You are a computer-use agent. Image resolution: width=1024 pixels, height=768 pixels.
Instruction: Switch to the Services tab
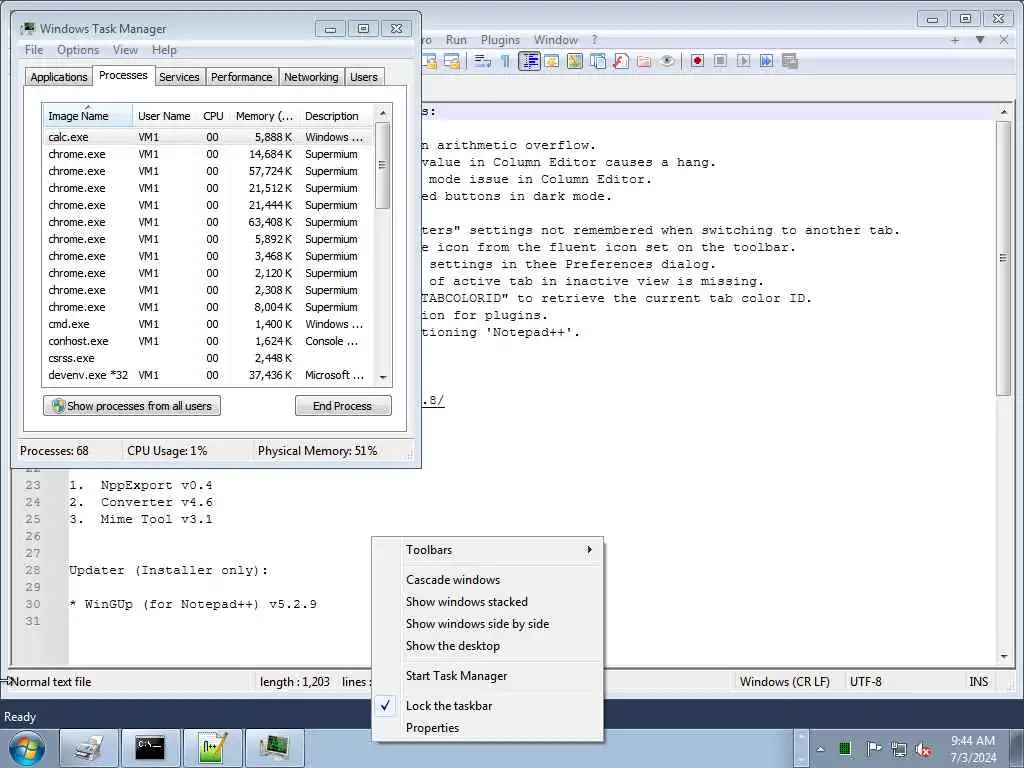(x=179, y=77)
